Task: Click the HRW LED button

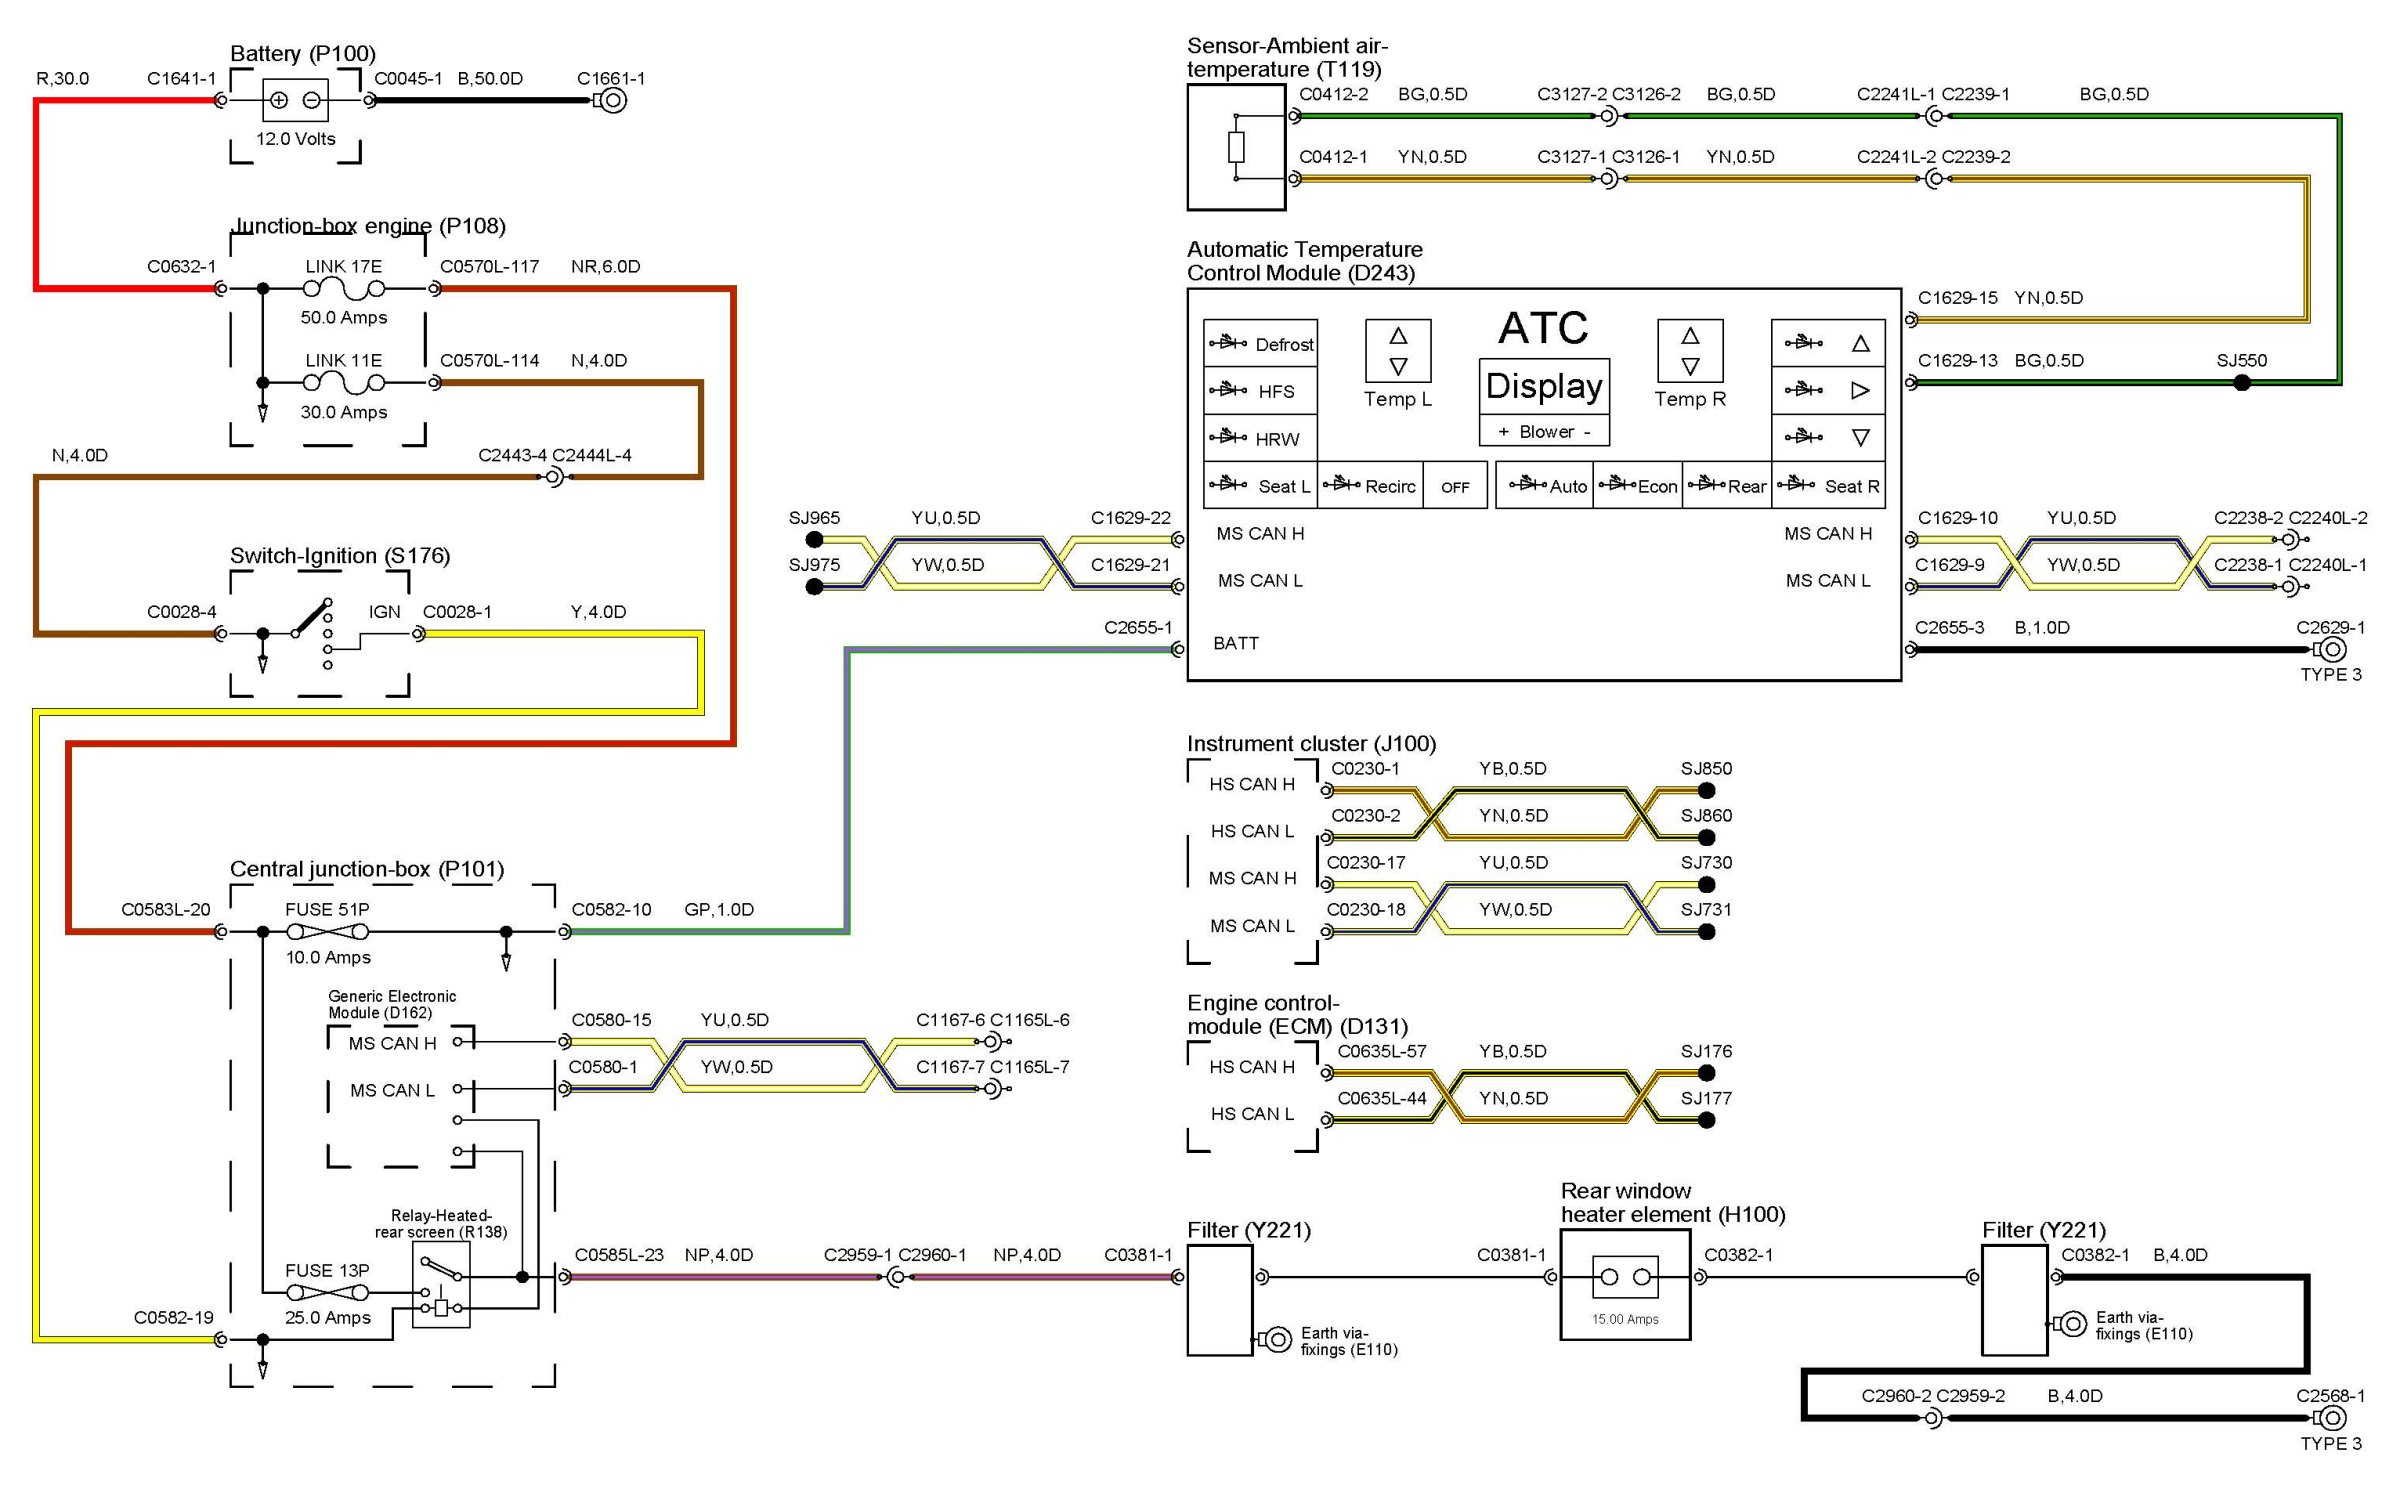Action: pos(1260,438)
